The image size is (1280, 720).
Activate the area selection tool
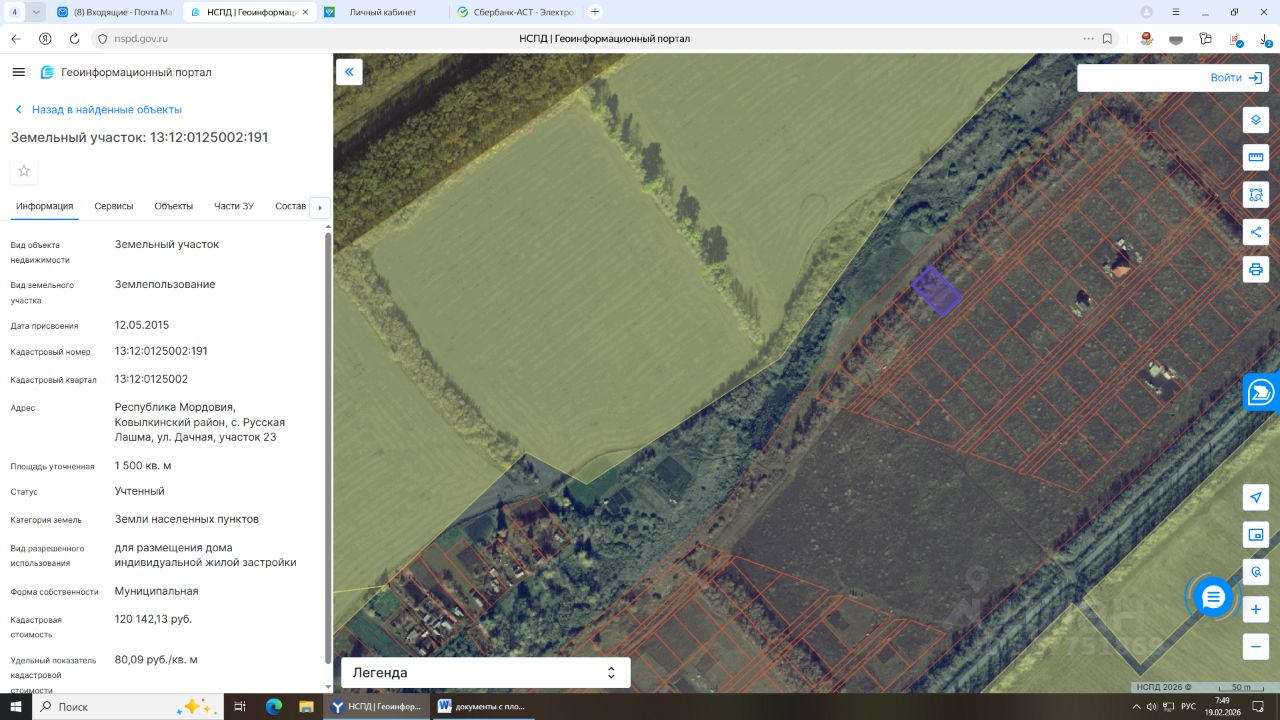click(x=1256, y=195)
